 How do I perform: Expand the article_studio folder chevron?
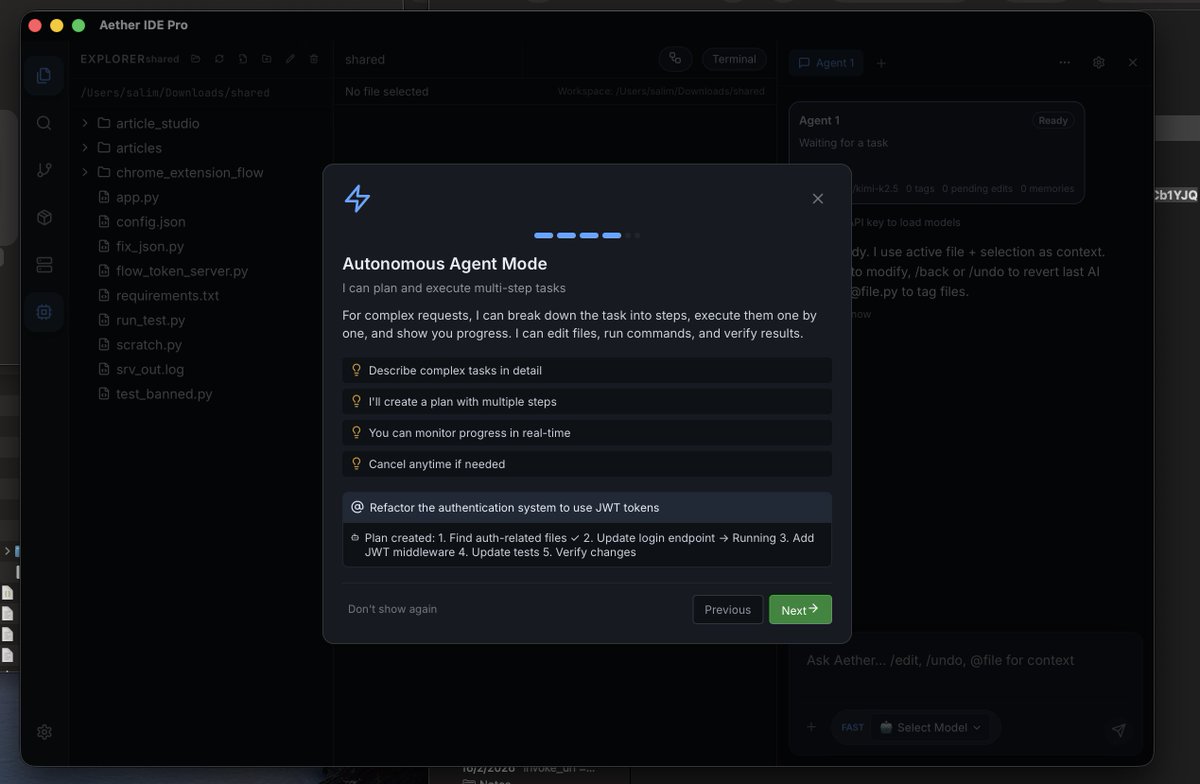pos(85,123)
